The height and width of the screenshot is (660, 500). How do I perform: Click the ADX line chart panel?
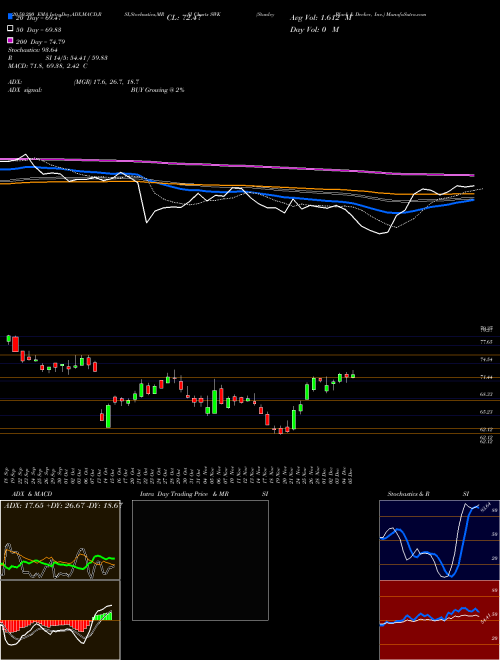pyautogui.click(x=60, y=540)
